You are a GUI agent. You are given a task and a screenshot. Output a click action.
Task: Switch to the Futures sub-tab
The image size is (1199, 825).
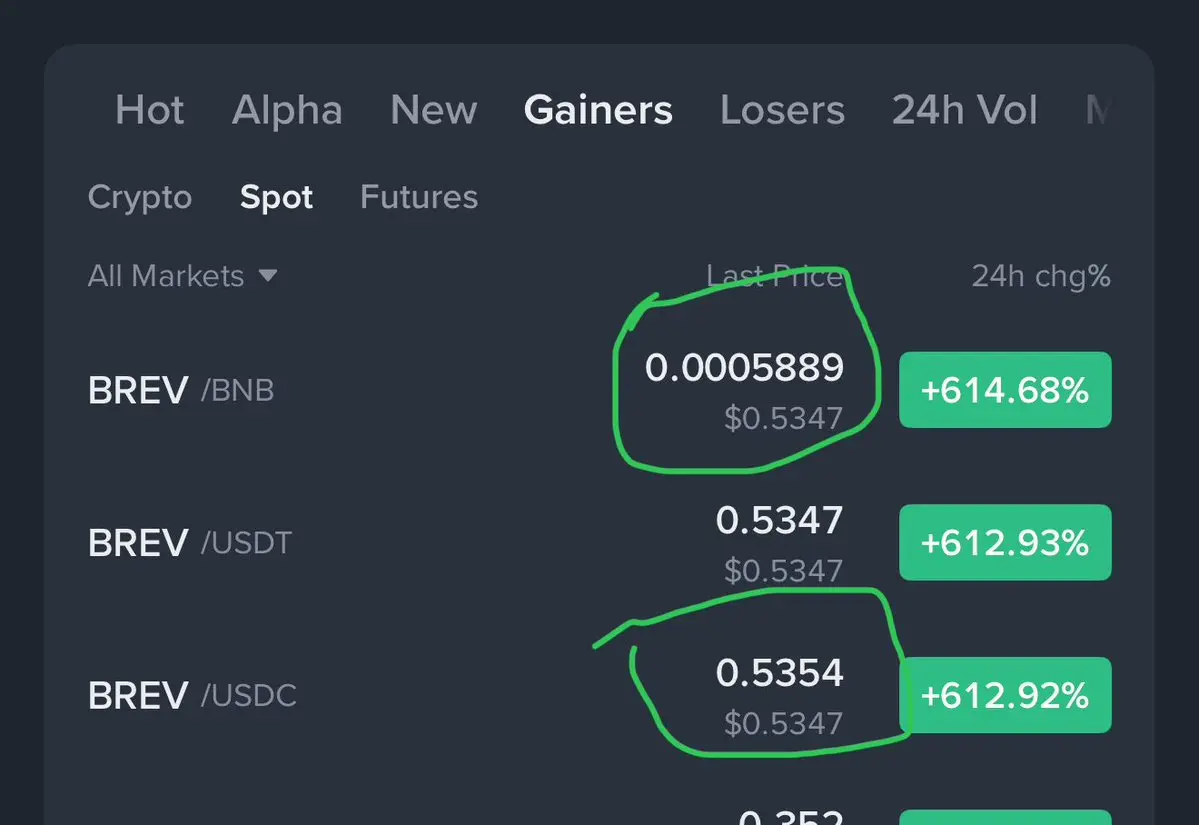418,197
